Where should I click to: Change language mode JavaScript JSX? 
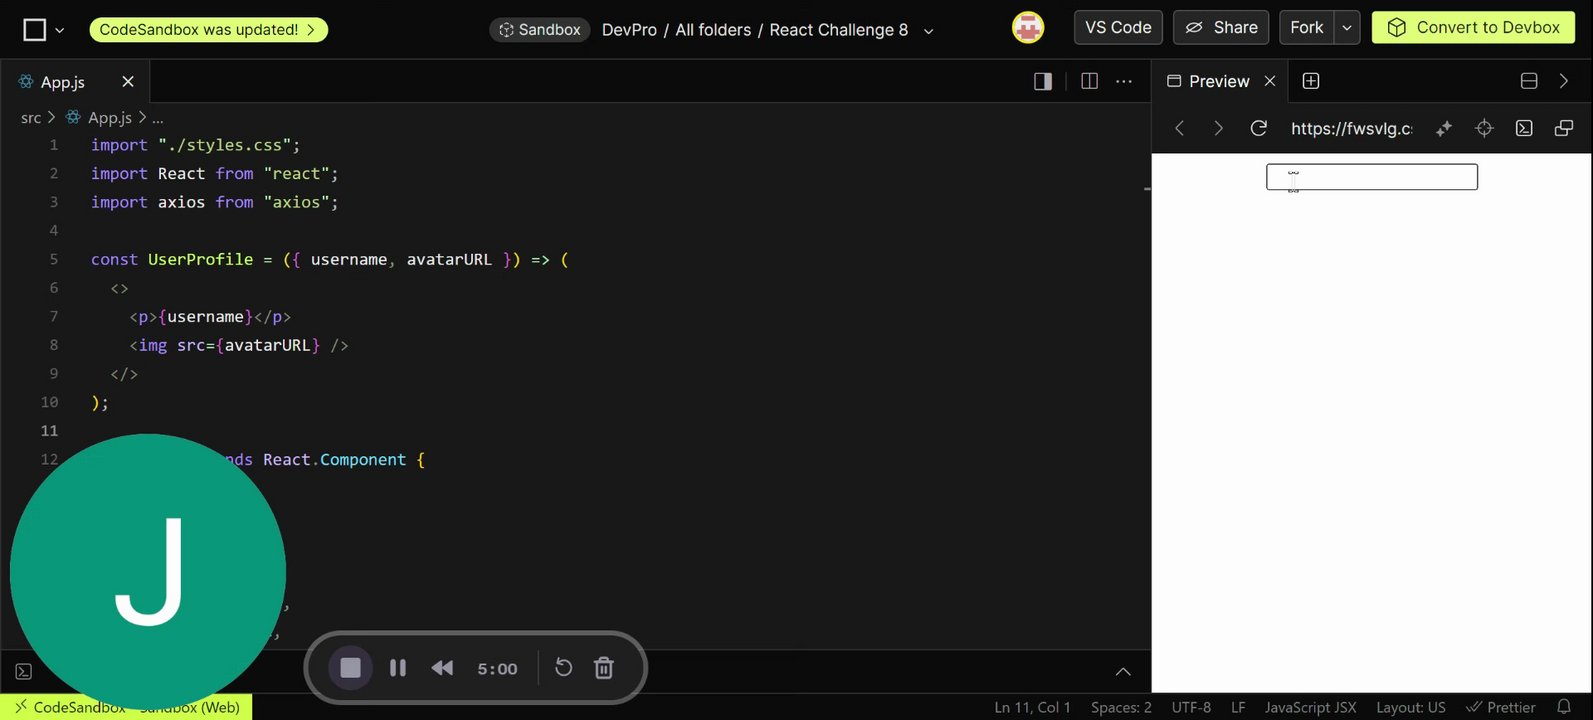pos(1310,707)
